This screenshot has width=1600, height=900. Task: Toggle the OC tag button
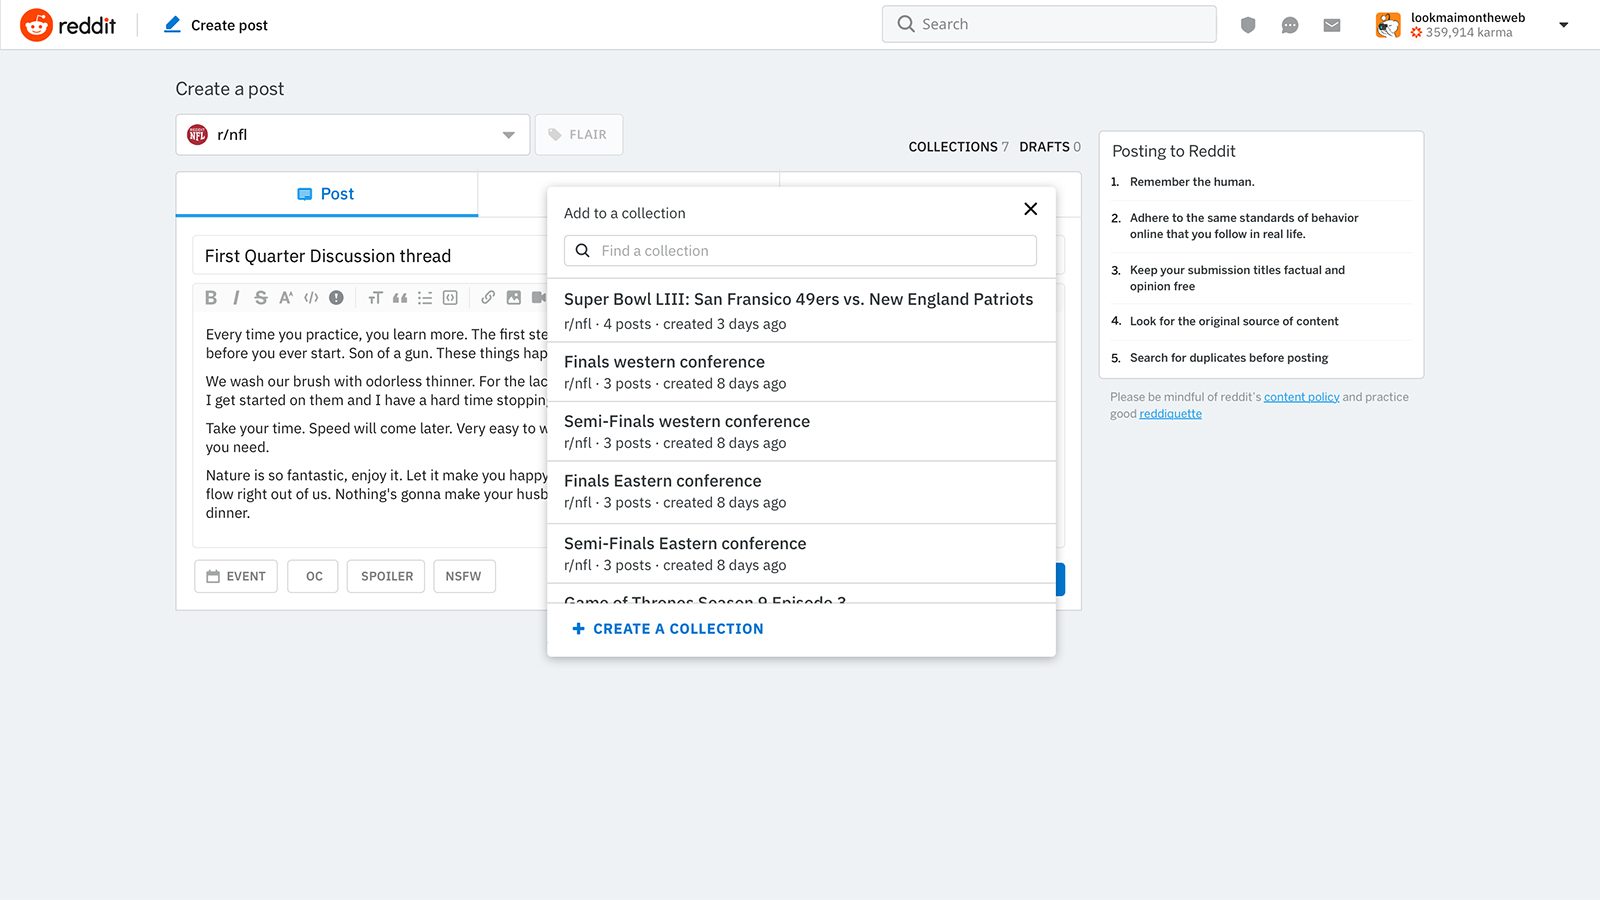click(313, 576)
